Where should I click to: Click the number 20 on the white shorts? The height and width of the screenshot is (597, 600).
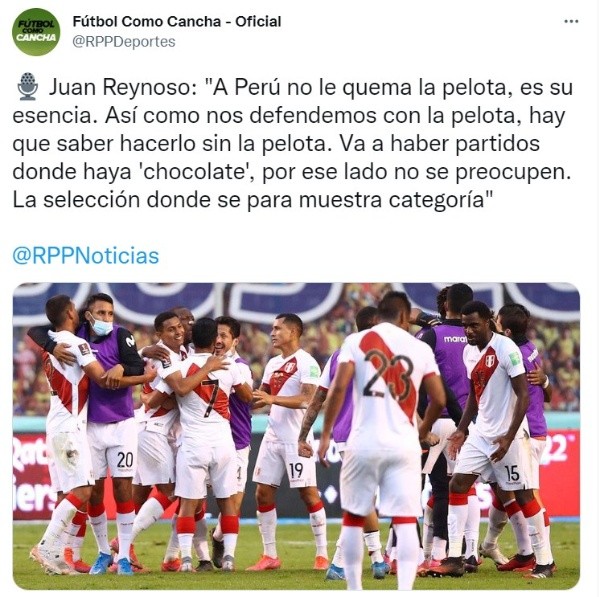point(124,460)
